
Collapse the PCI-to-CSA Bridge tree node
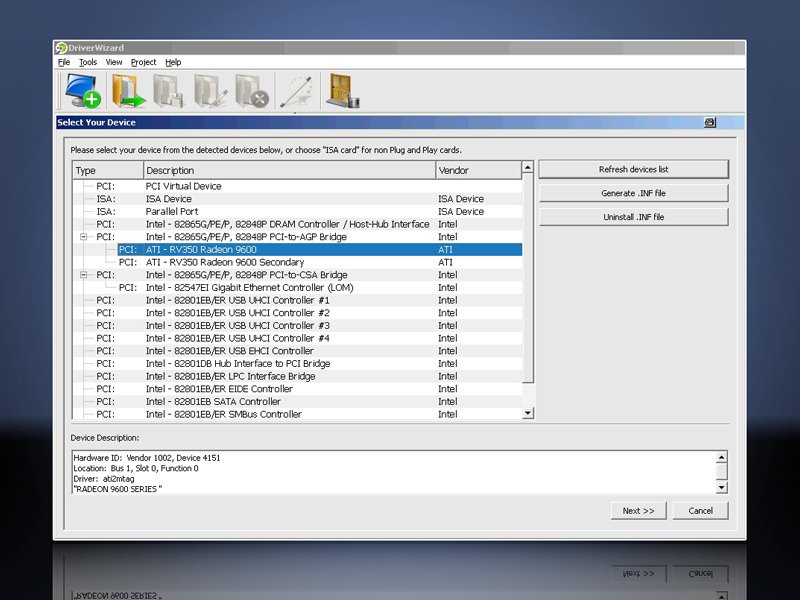point(84,275)
